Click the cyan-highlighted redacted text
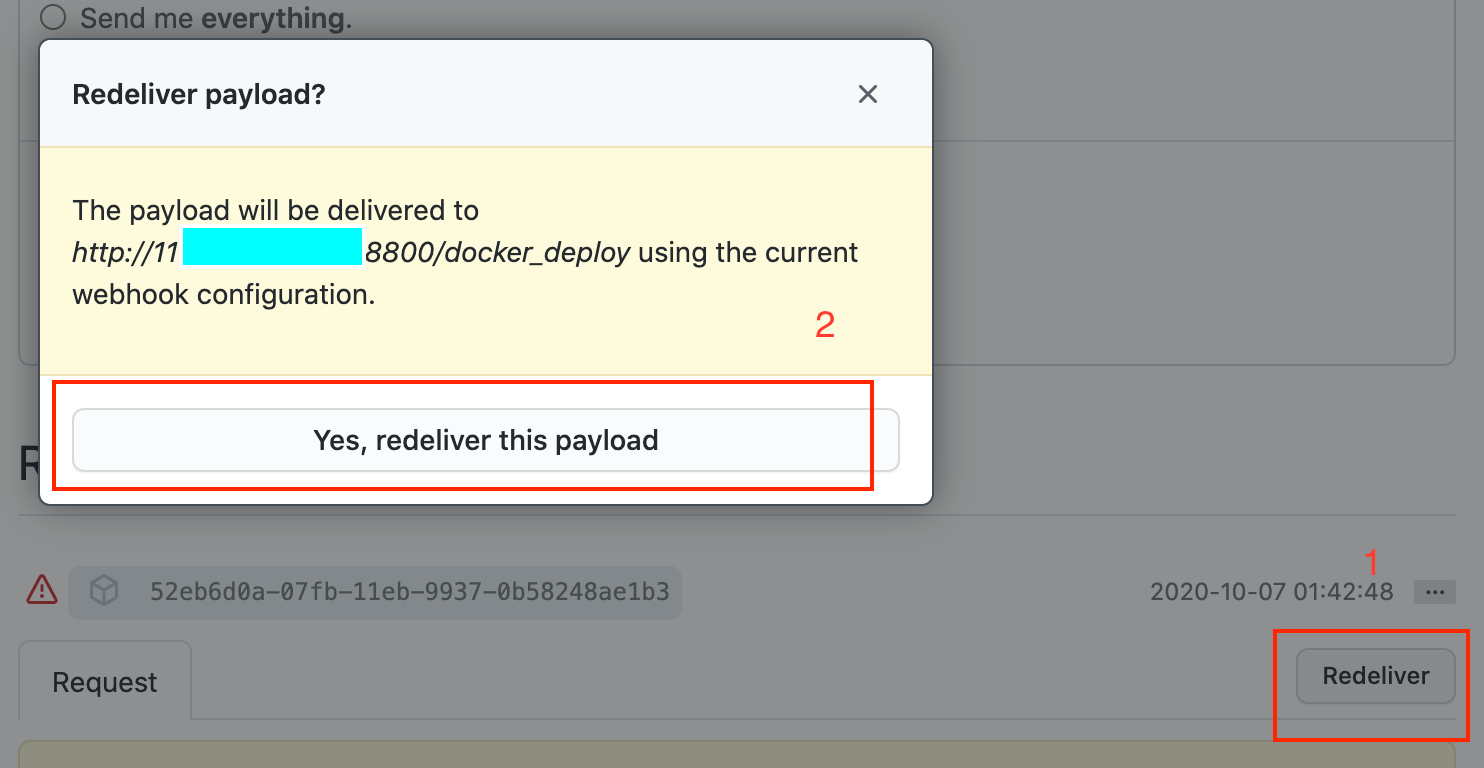Viewport: 1484px width, 768px height. 271,248
